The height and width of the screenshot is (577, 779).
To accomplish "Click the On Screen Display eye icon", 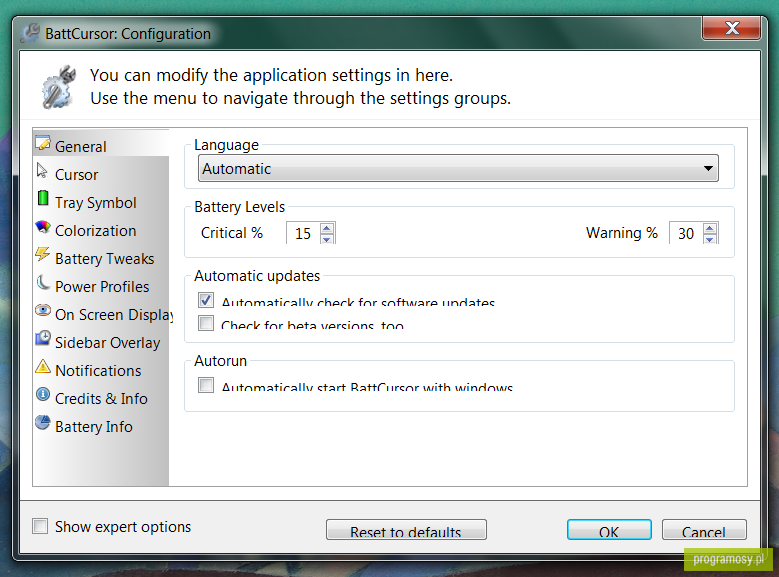I will 43,311.
